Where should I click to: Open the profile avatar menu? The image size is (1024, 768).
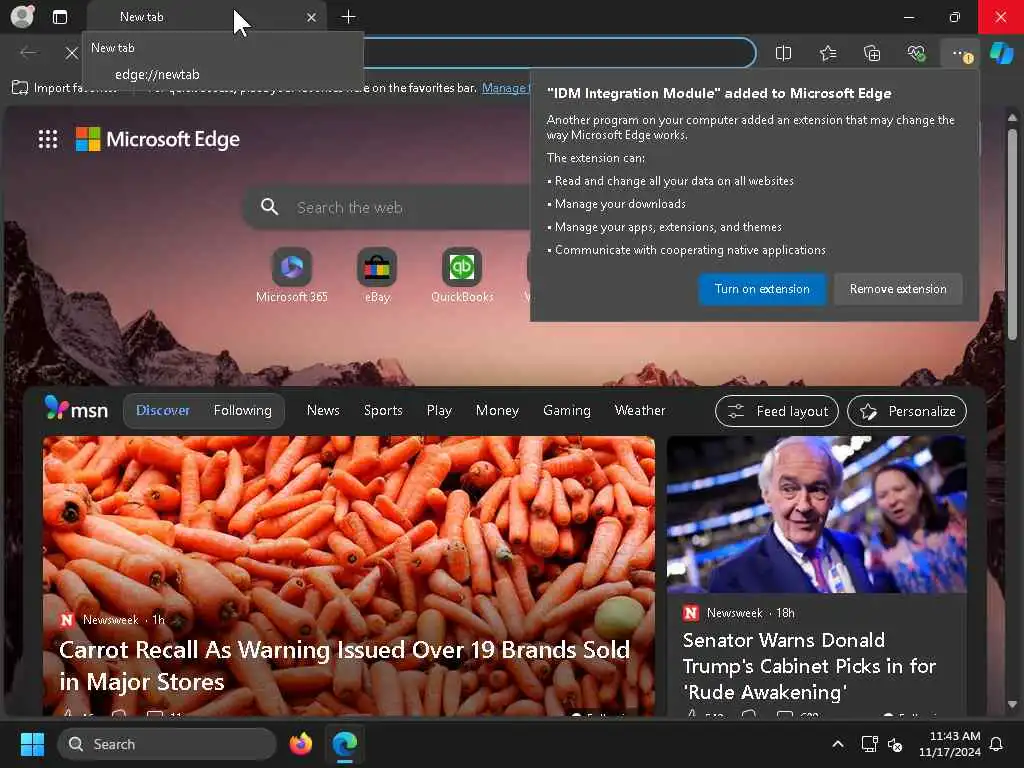(22, 17)
